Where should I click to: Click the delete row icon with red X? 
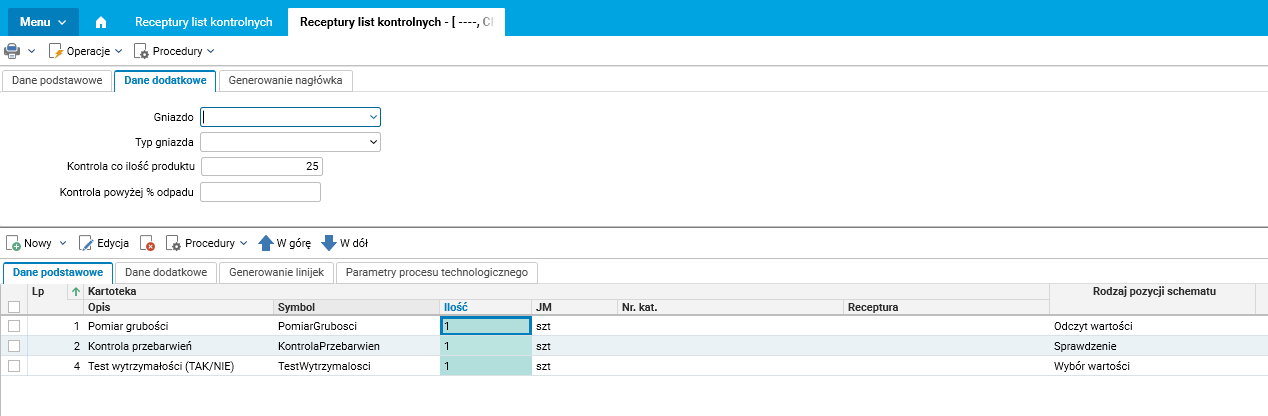(x=148, y=243)
